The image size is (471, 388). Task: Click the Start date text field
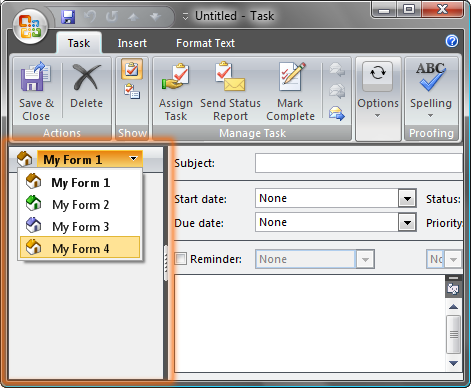click(327, 198)
